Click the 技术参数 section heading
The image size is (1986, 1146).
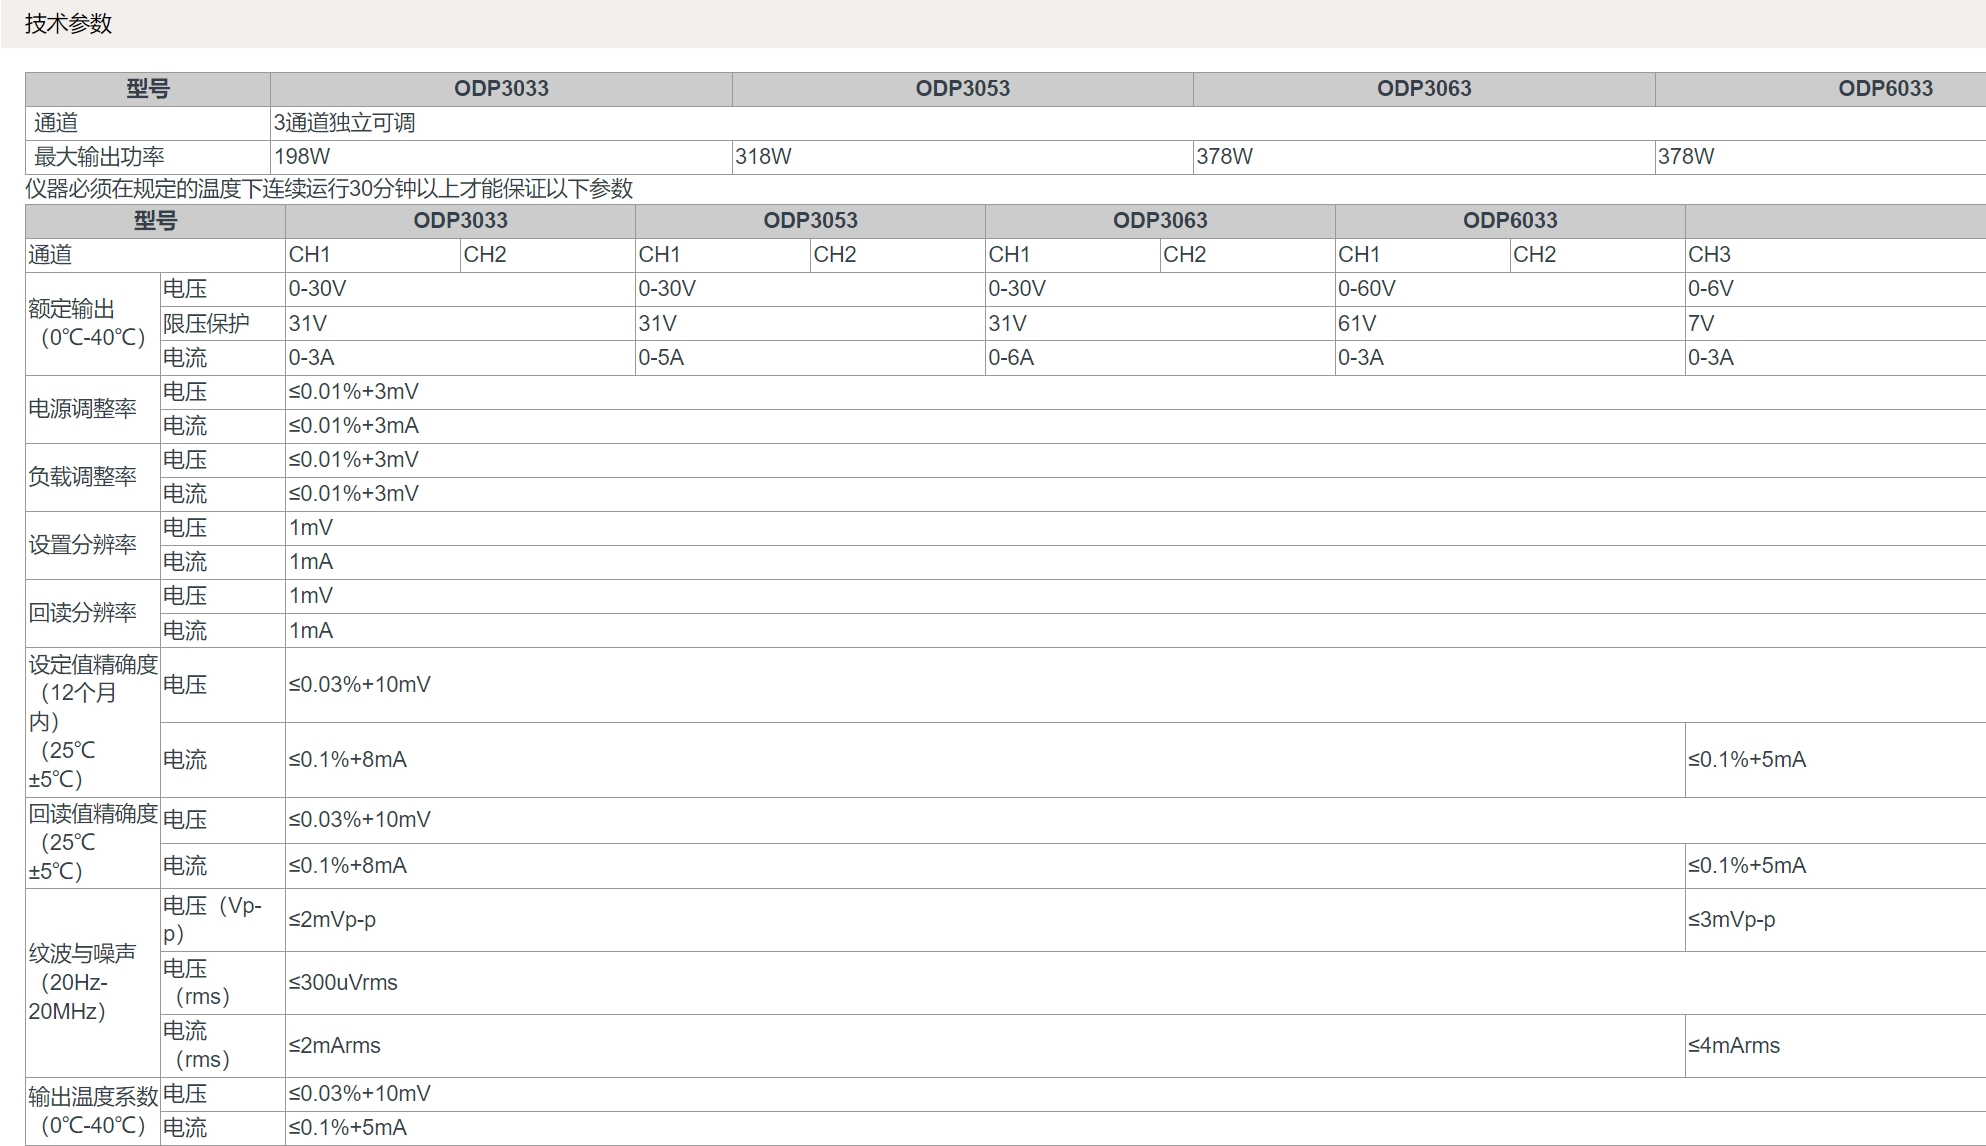click(x=68, y=23)
